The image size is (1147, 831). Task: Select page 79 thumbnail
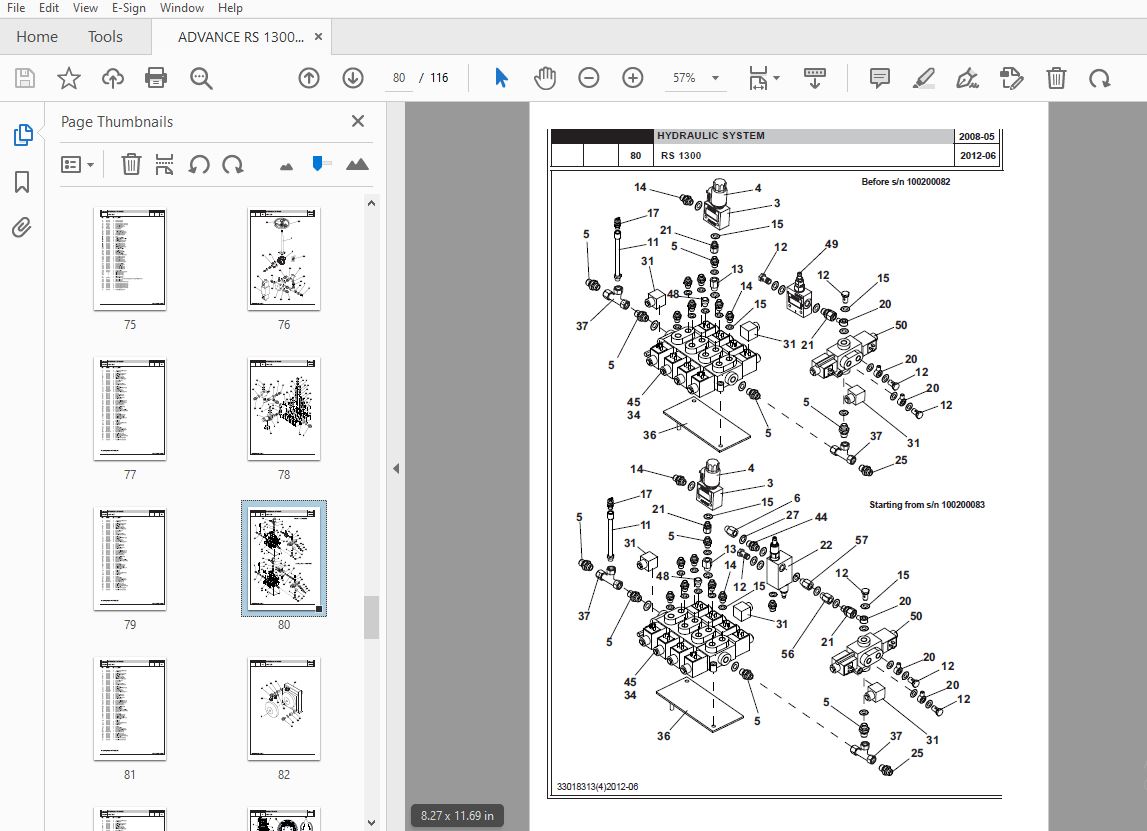click(x=130, y=559)
